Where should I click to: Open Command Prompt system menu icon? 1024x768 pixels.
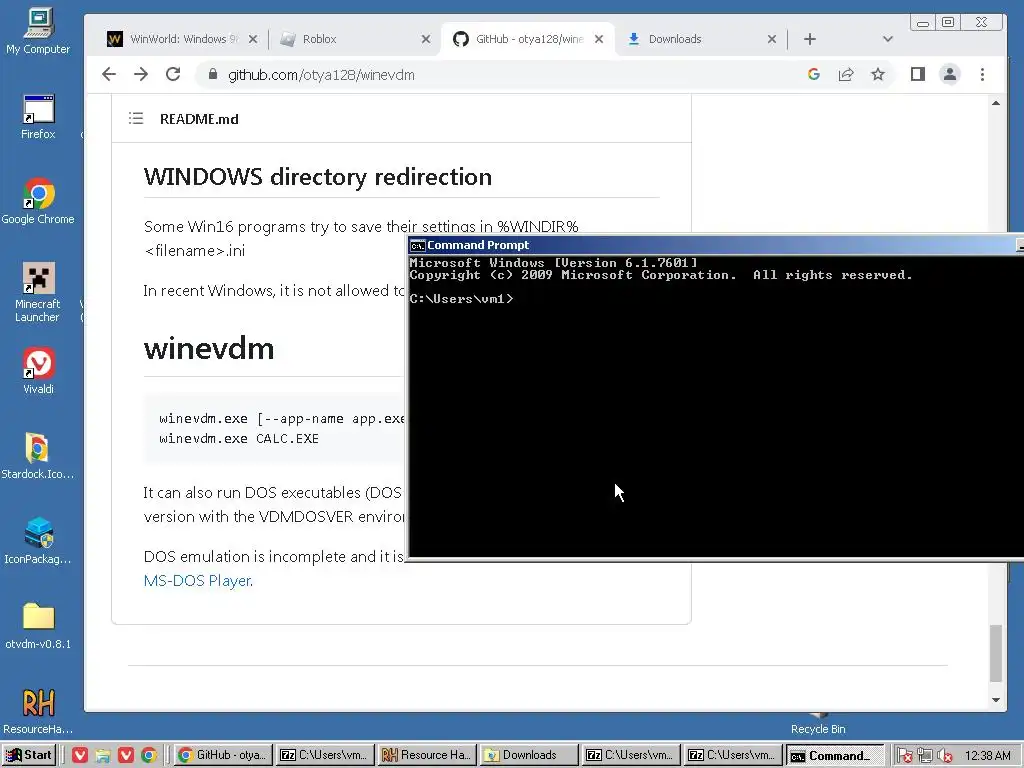417,246
